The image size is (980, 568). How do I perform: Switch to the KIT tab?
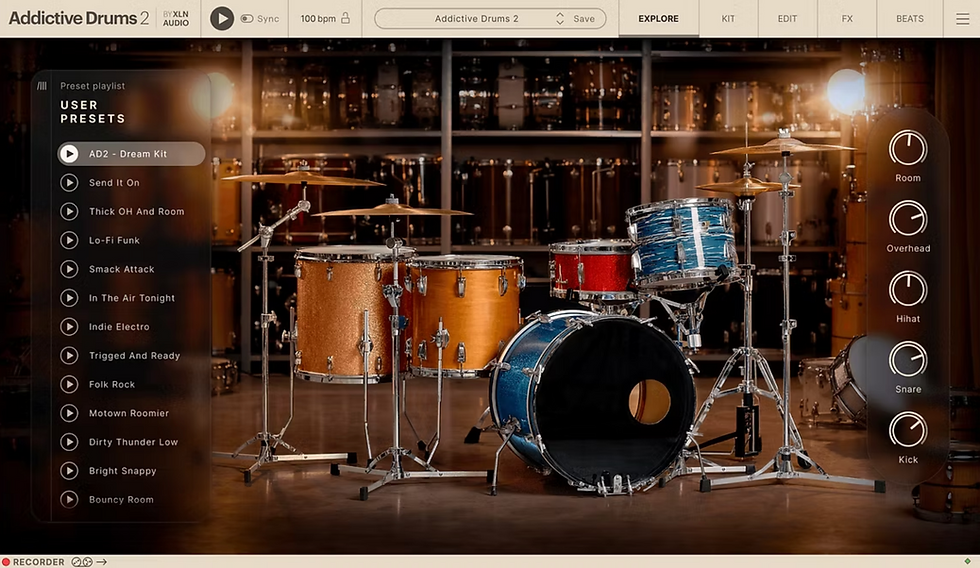coord(728,19)
